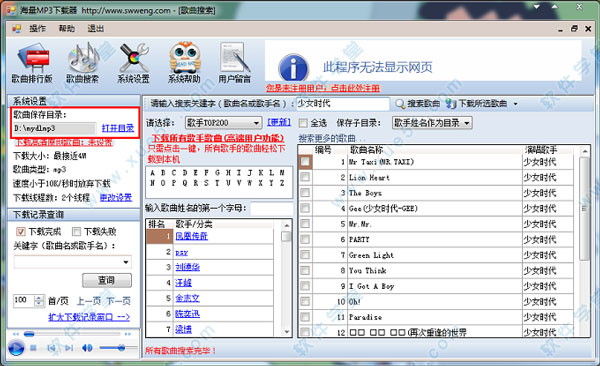Click the 打开目录 link

[118, 128]
